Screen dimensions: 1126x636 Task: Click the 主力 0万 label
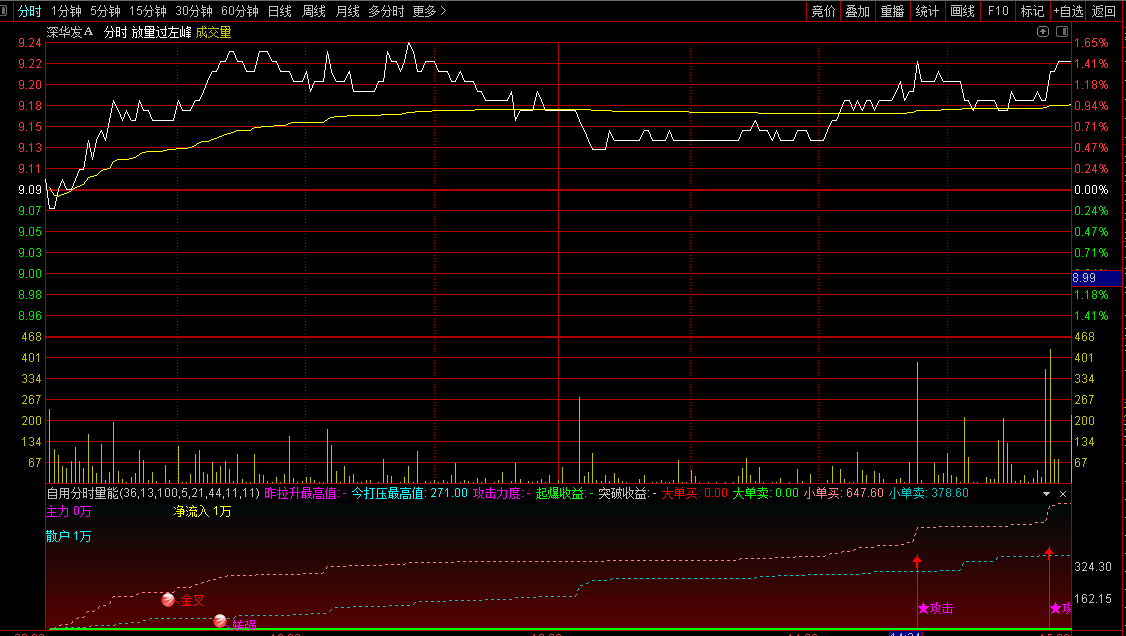tap(69, 512)
